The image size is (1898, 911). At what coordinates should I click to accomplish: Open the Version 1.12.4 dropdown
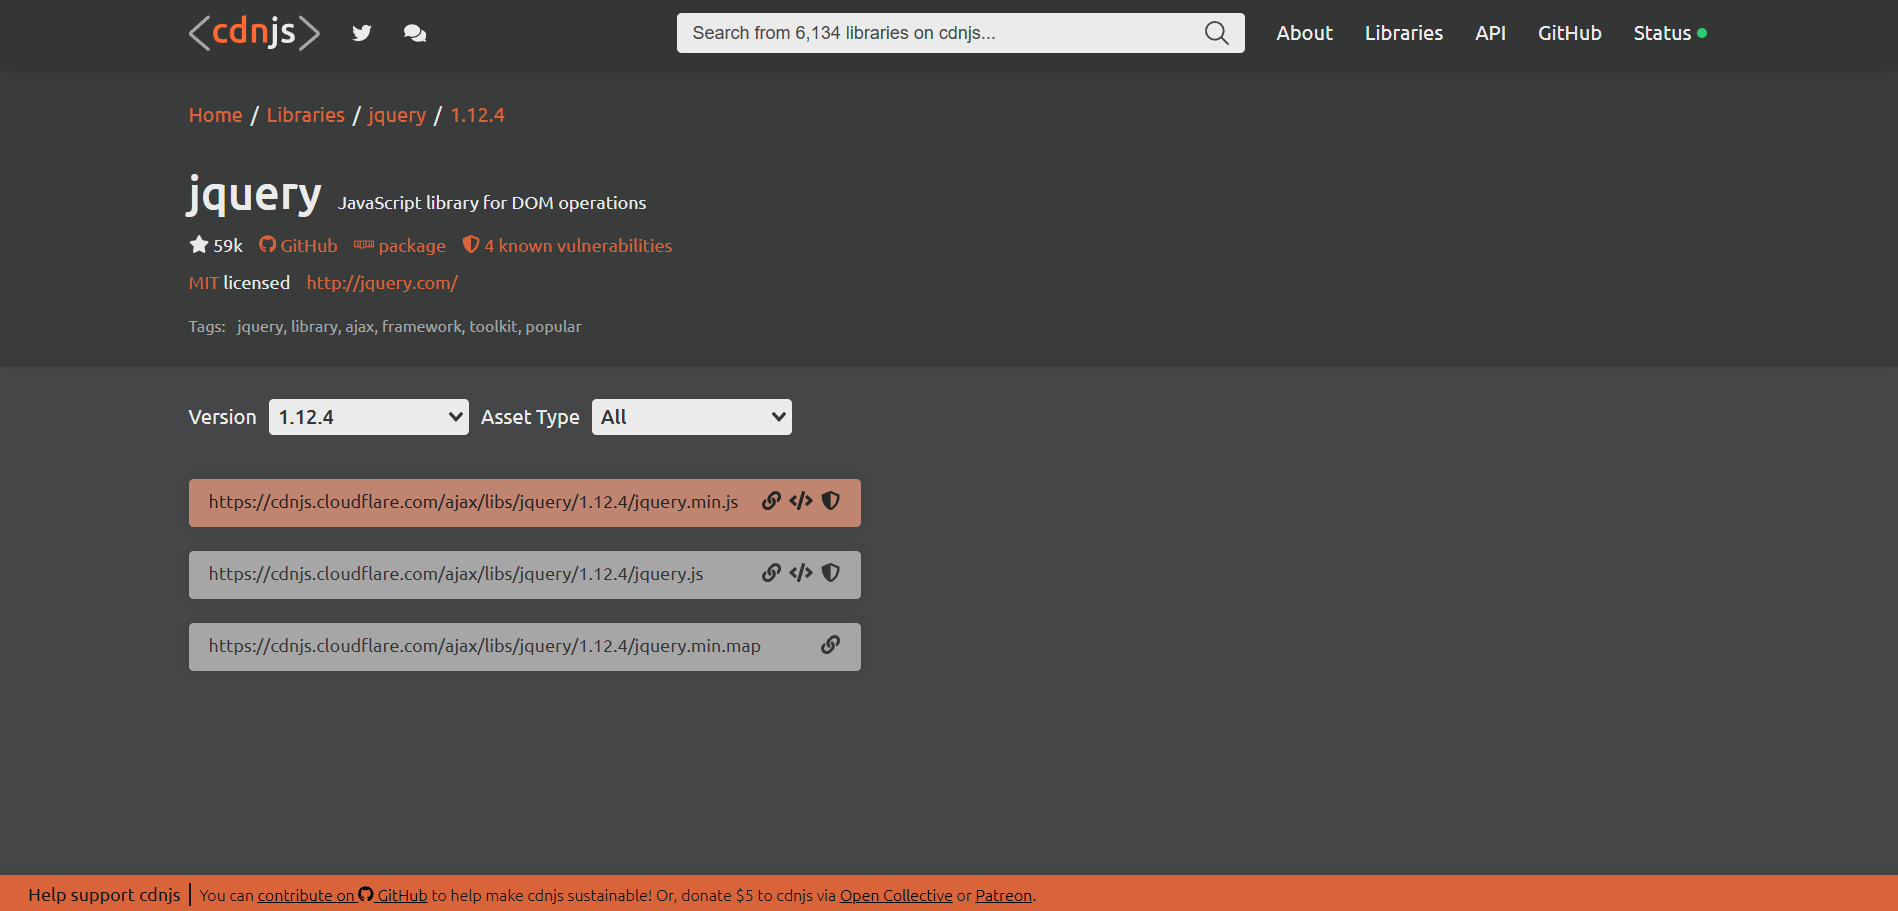coord(368,417)
